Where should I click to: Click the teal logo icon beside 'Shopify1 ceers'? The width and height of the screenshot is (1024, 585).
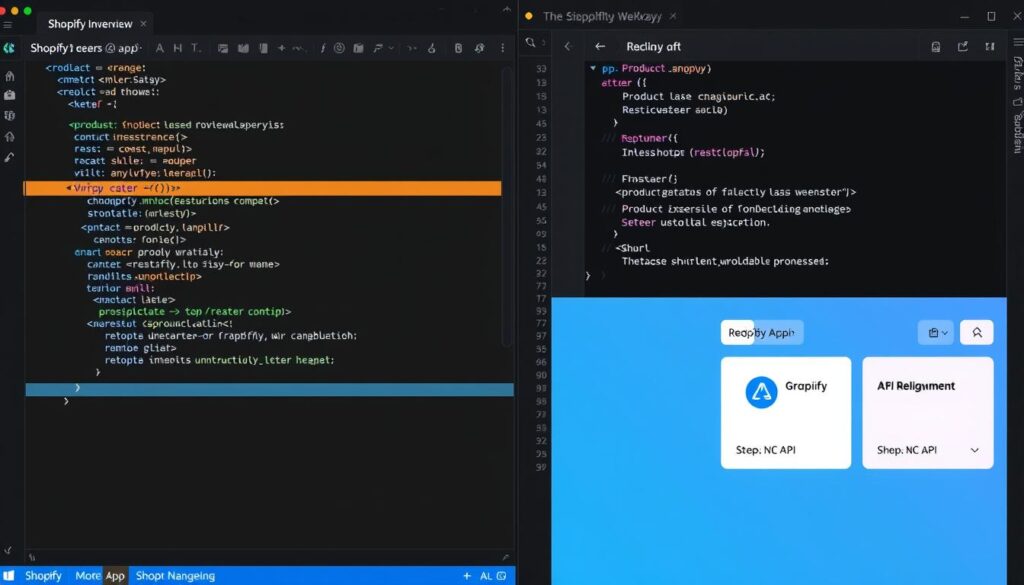pos(9,48)
